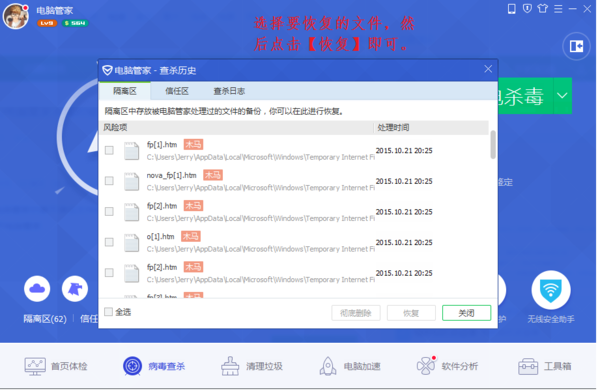600x391 pixels.
Task: Open the main menu hamburger icon
Action: (x=558, y=8)
